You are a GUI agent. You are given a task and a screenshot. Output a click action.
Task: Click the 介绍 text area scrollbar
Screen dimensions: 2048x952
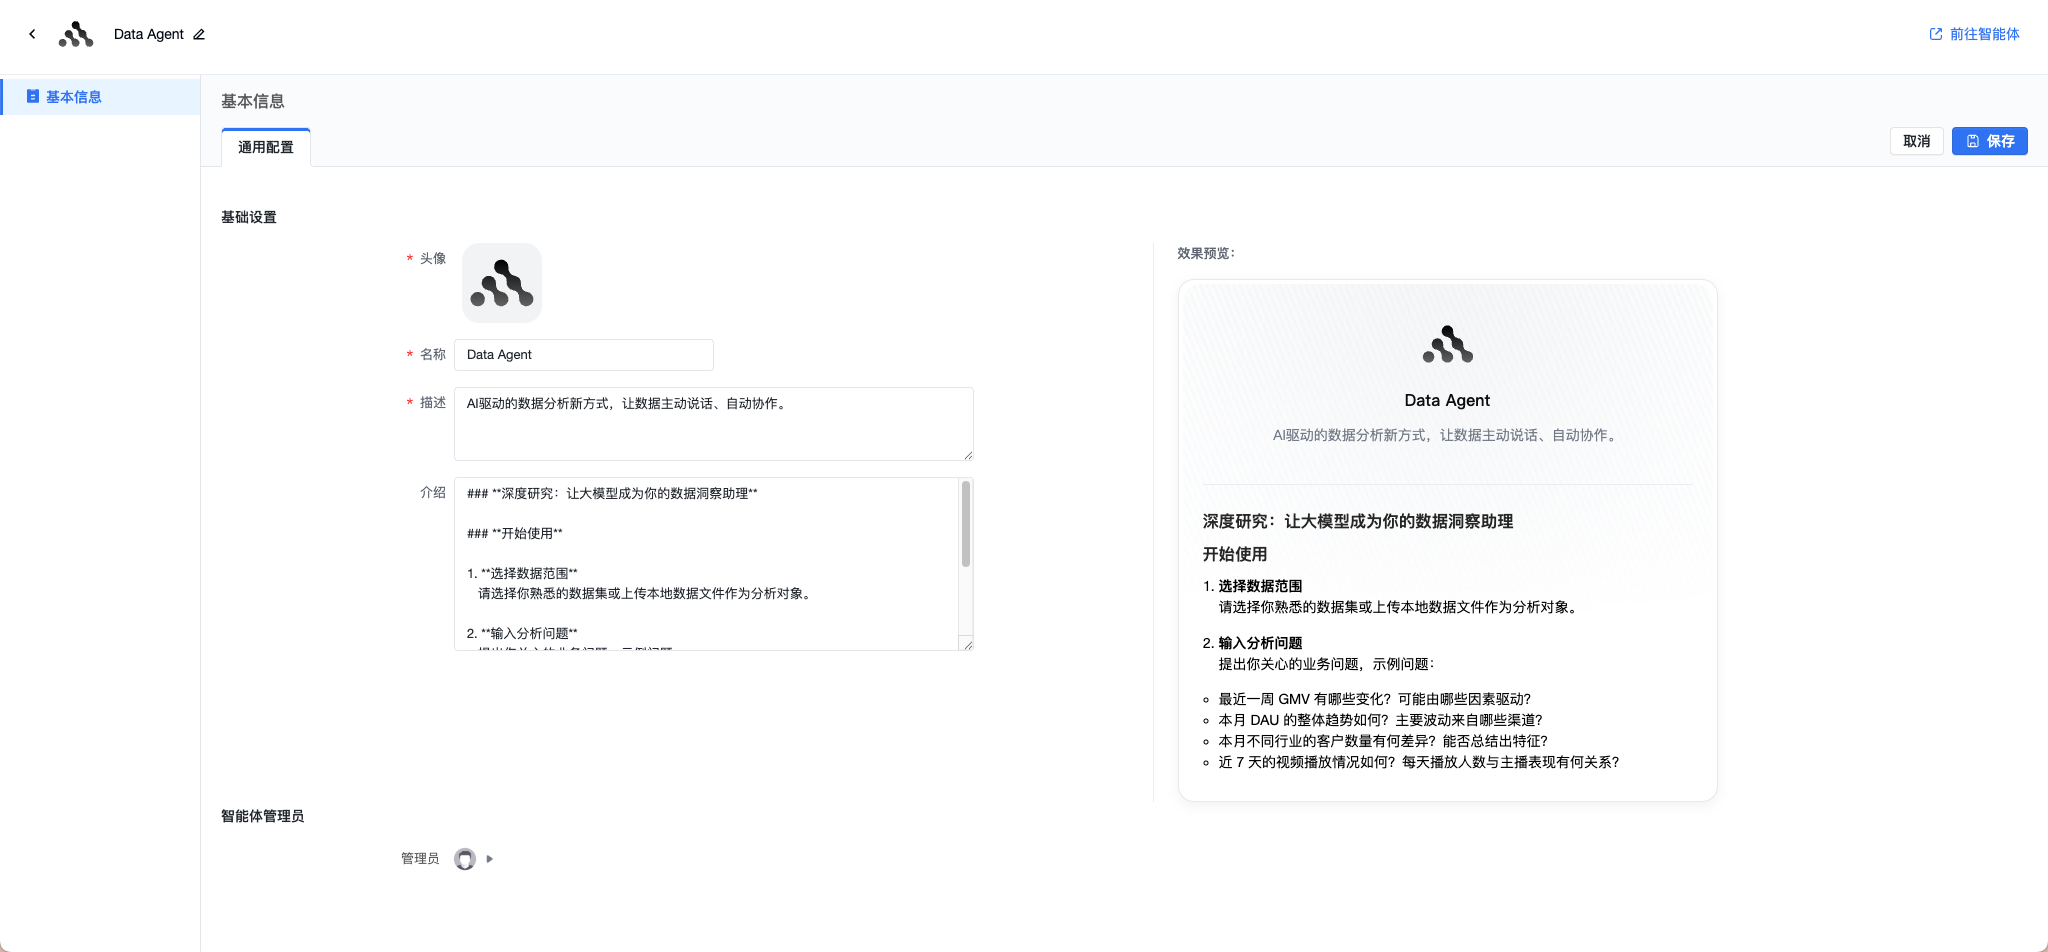point(966,524)
